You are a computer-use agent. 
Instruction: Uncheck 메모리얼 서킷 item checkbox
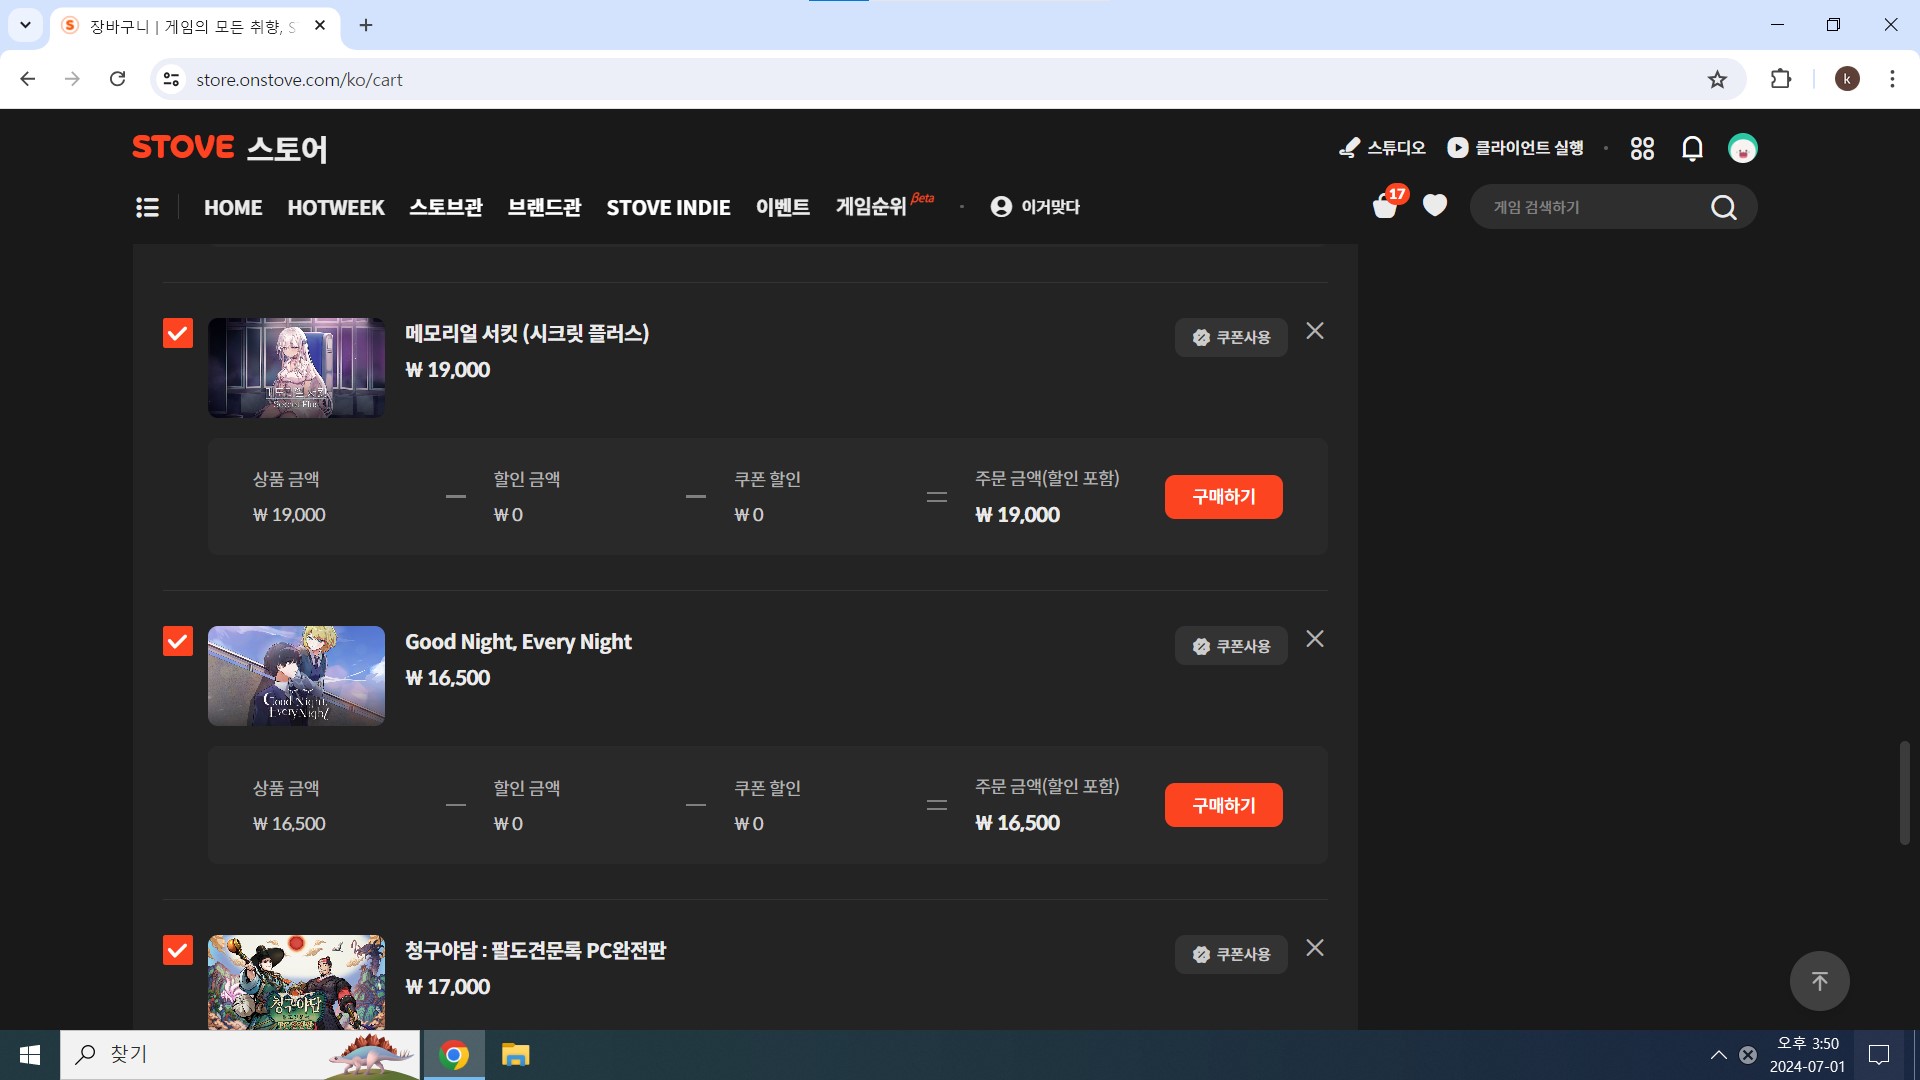tap(178, 333)
